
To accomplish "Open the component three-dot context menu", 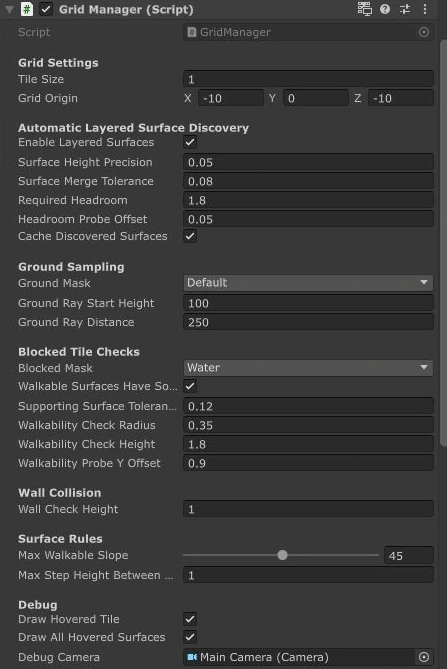I will pos(425,9).
